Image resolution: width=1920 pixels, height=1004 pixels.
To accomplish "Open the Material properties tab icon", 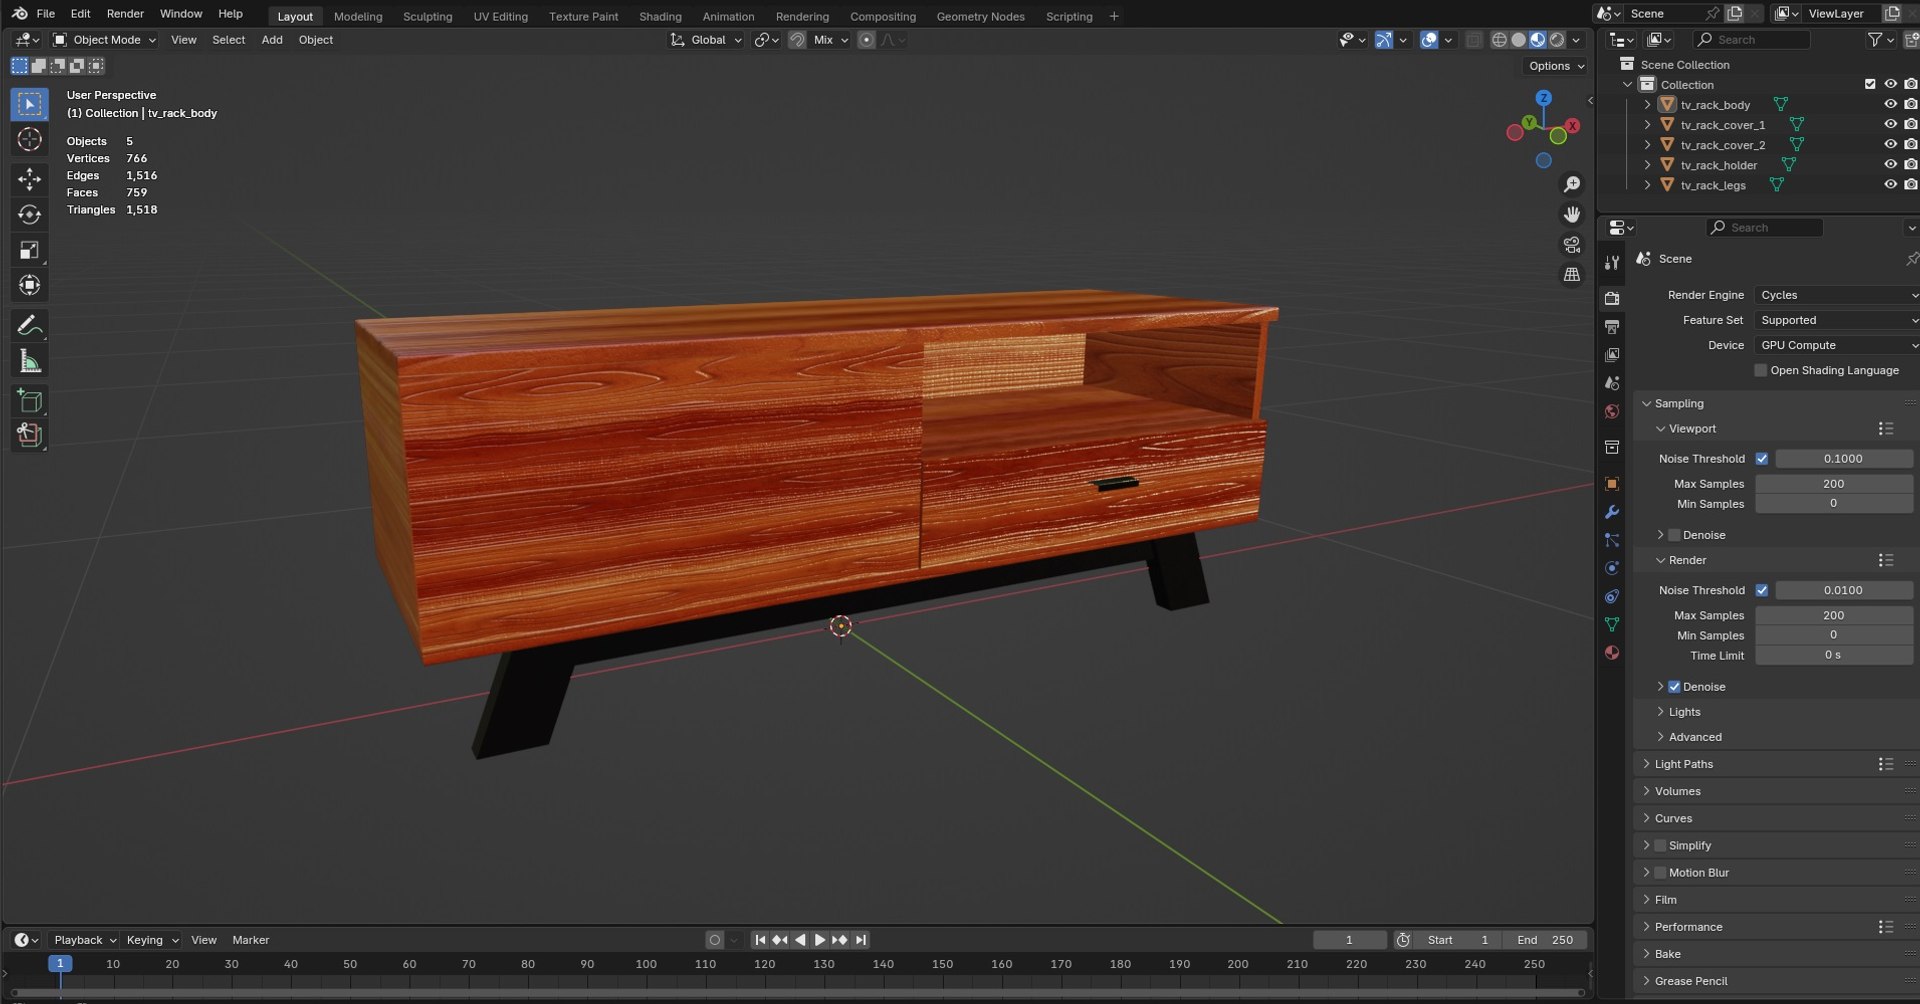I will (x=1612, y=652).
